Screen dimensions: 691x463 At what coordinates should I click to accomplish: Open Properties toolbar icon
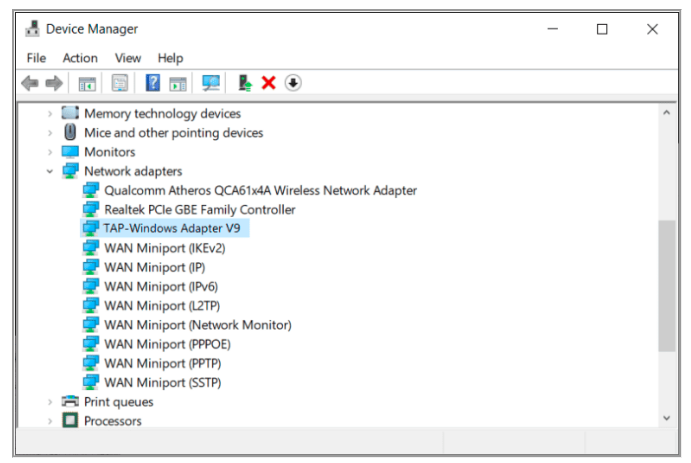(120, 83)
